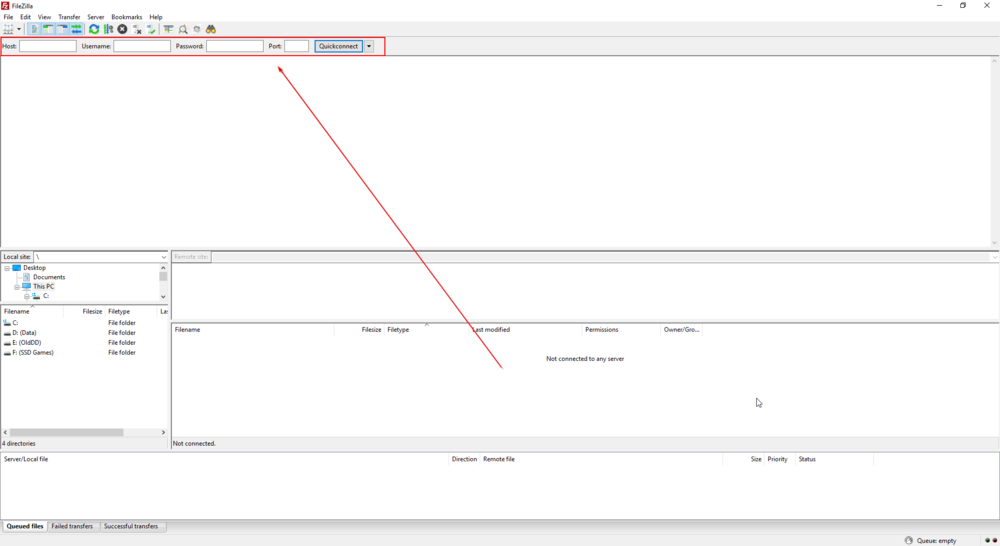
Task: Open the directory listing filters icon
Action: coord(168,30)
